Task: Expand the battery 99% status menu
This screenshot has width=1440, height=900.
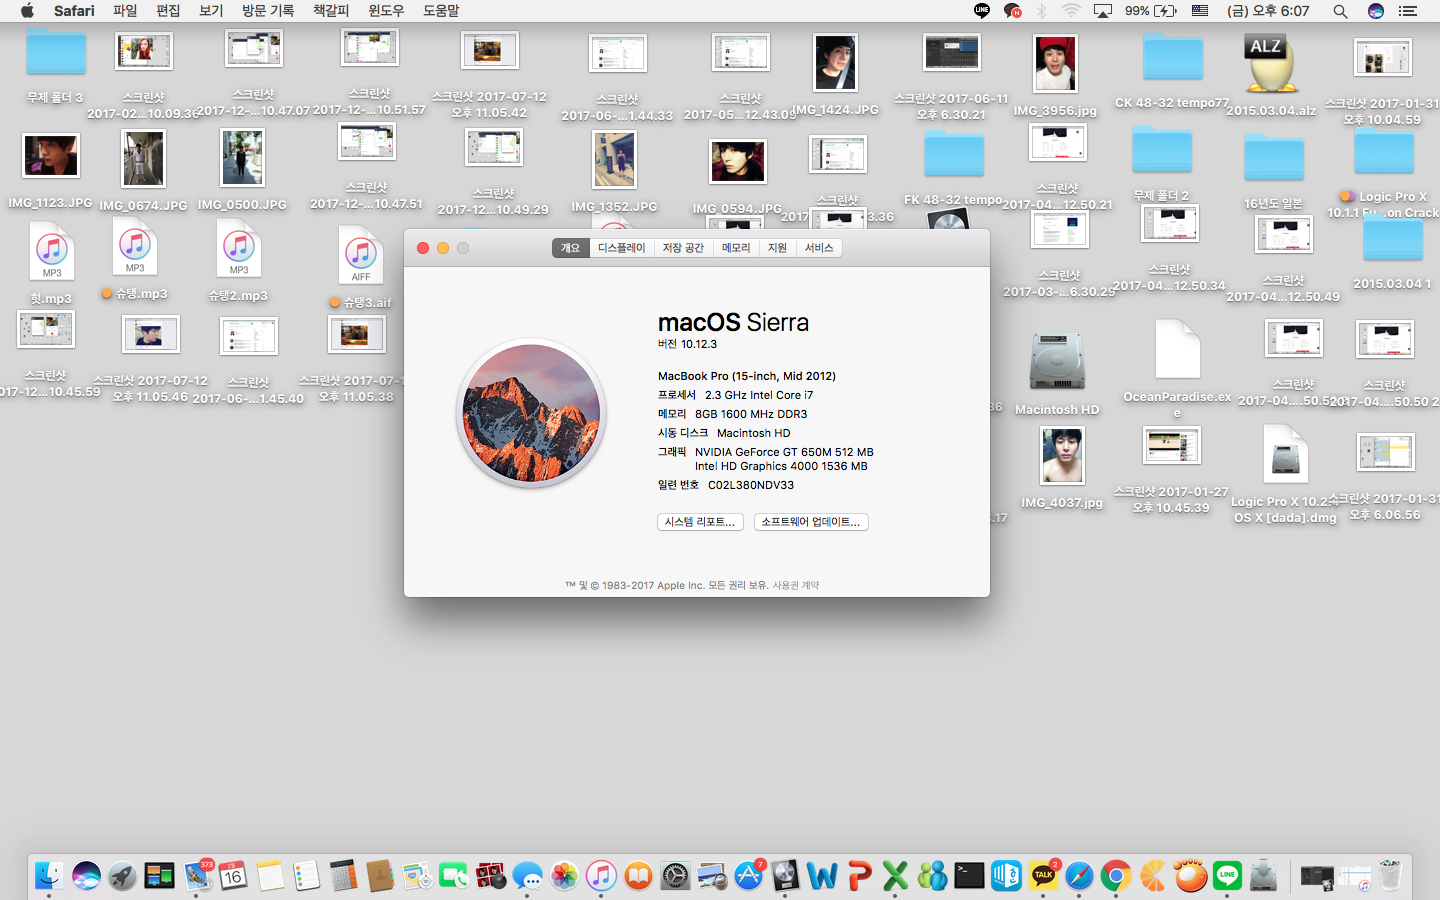Action: pos(1150,11)
